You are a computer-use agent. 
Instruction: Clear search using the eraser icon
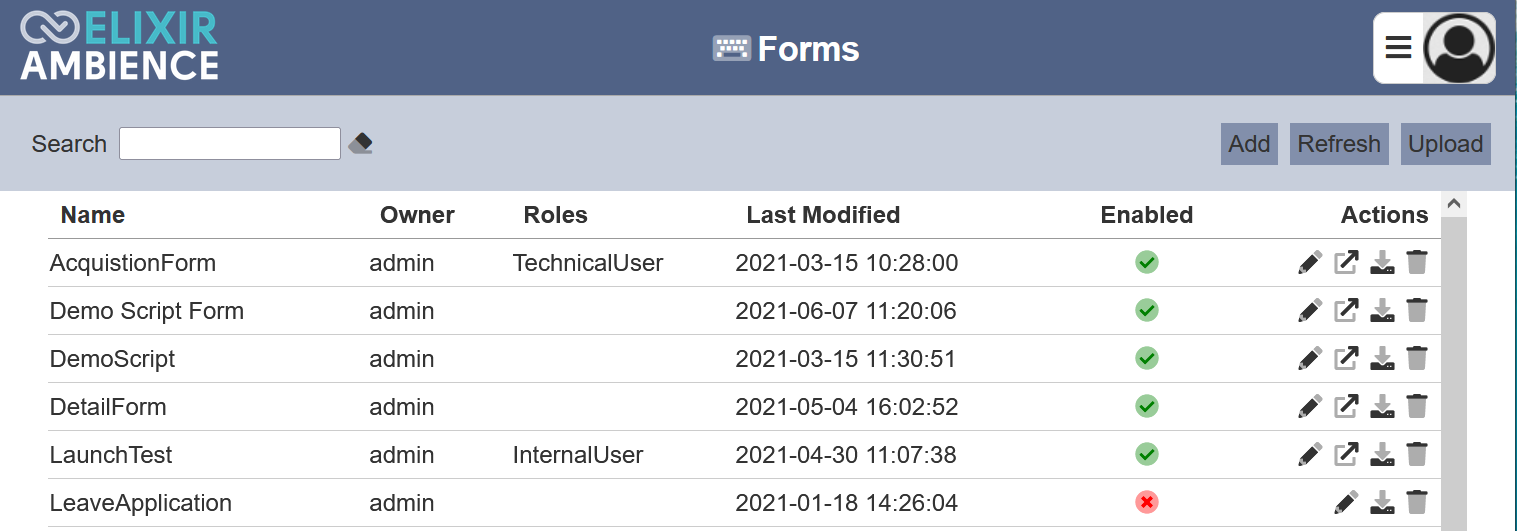click(361, 144)
